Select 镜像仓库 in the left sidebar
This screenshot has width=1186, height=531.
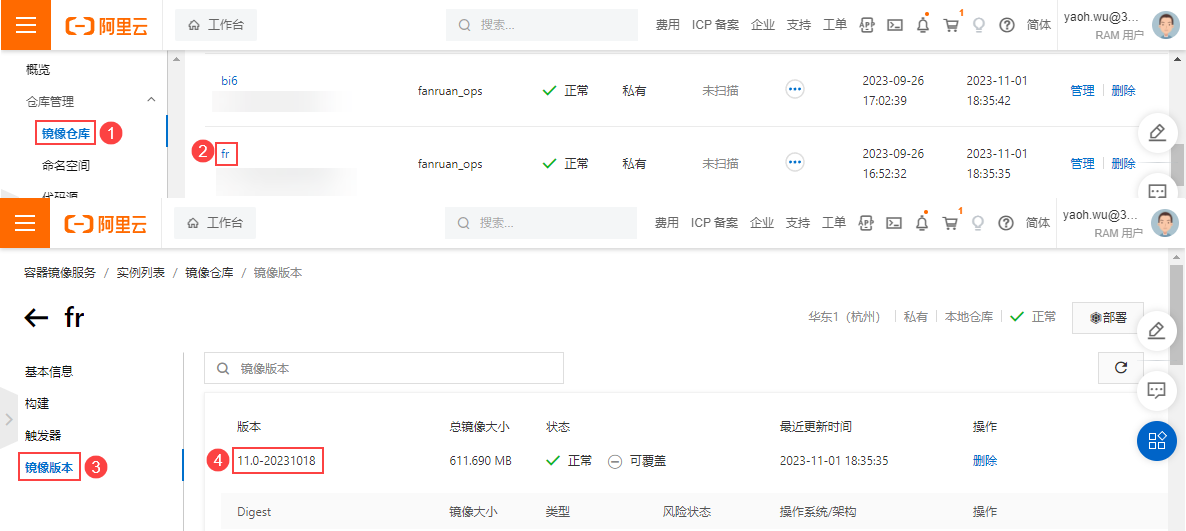[x=66, y=133]
